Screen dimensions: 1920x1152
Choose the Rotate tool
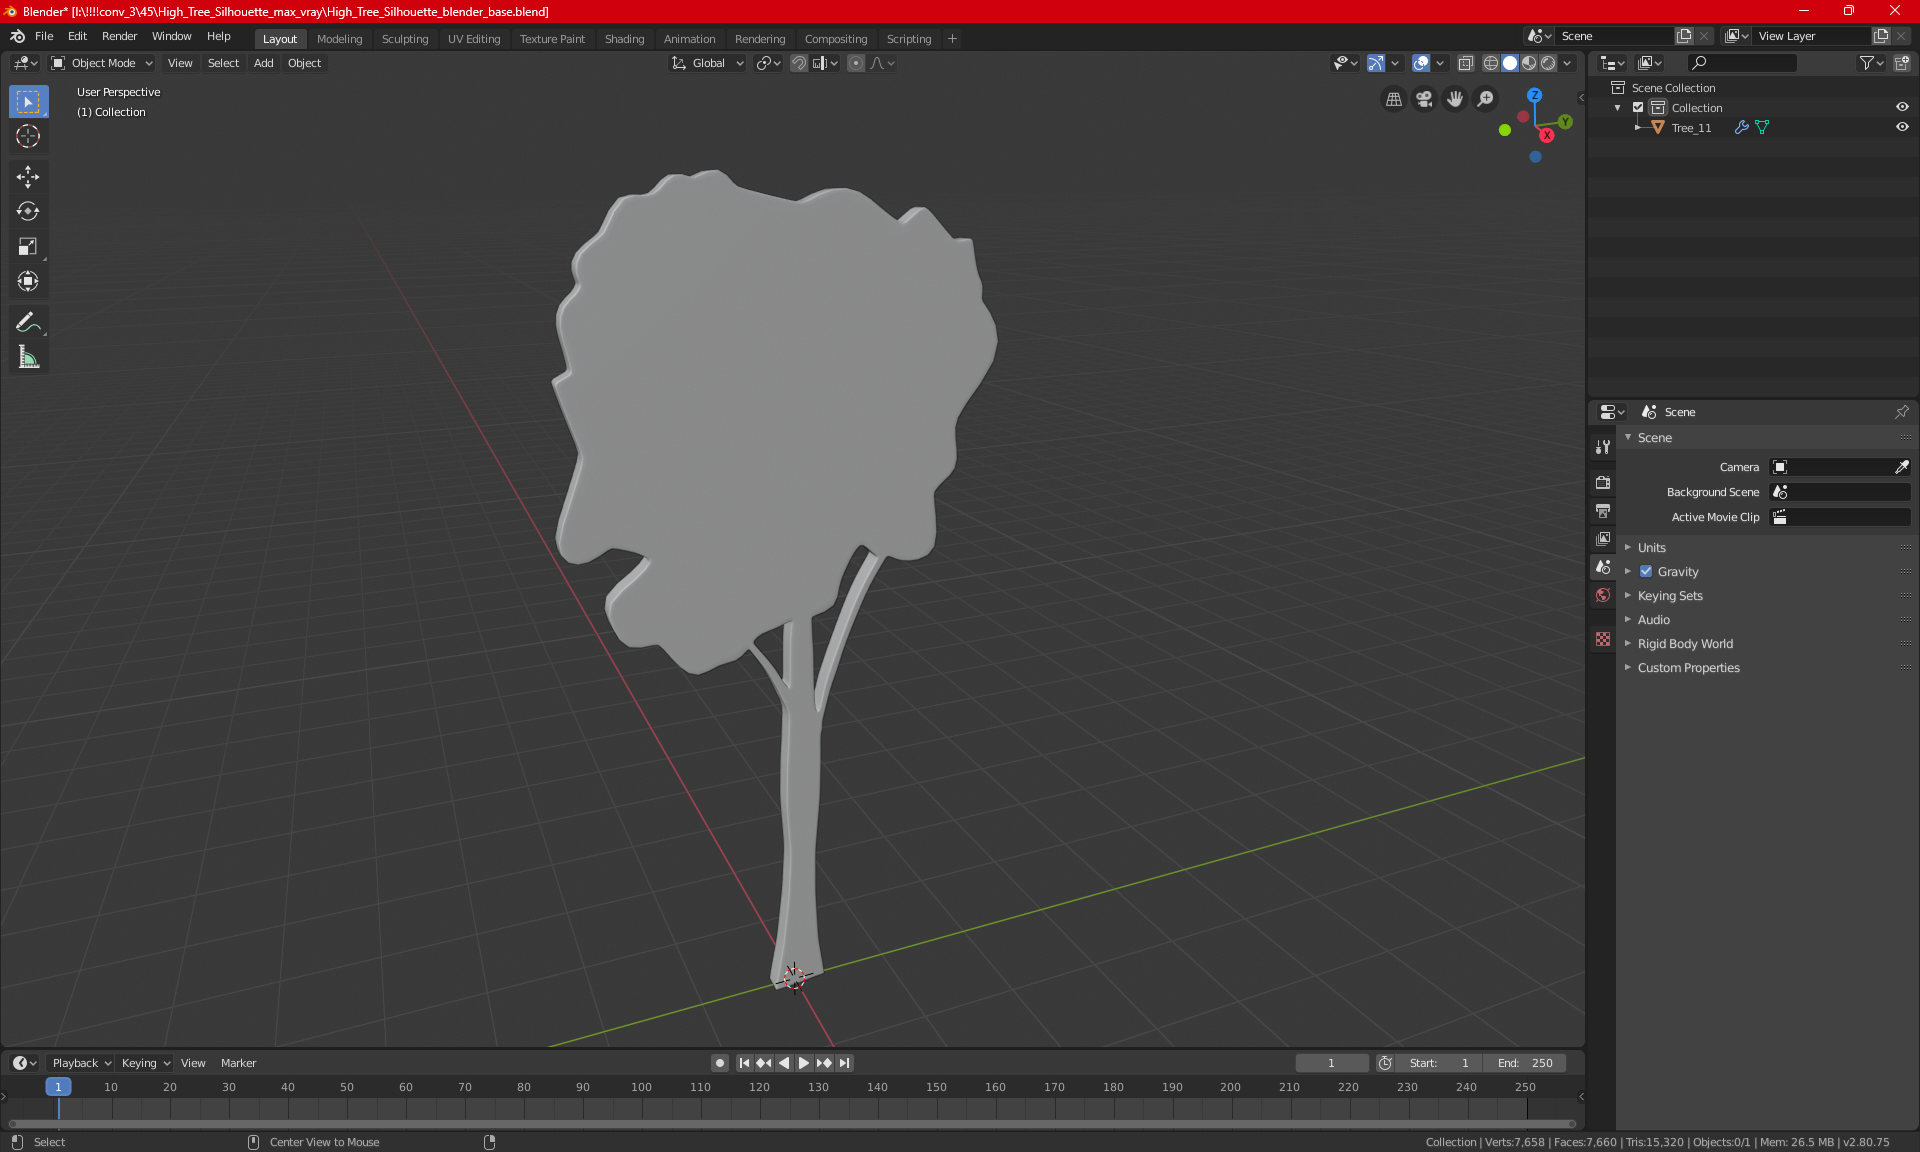point(28,211)
